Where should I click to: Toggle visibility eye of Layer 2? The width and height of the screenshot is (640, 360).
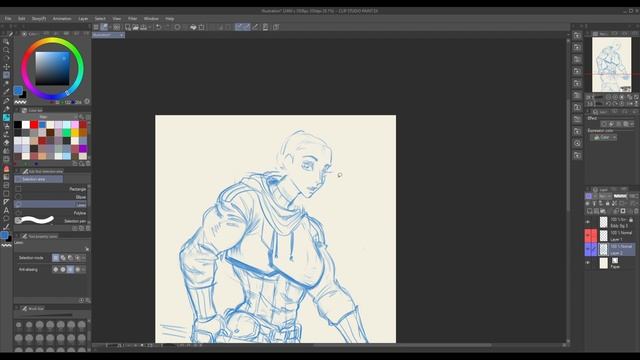[x=588, y=249]
